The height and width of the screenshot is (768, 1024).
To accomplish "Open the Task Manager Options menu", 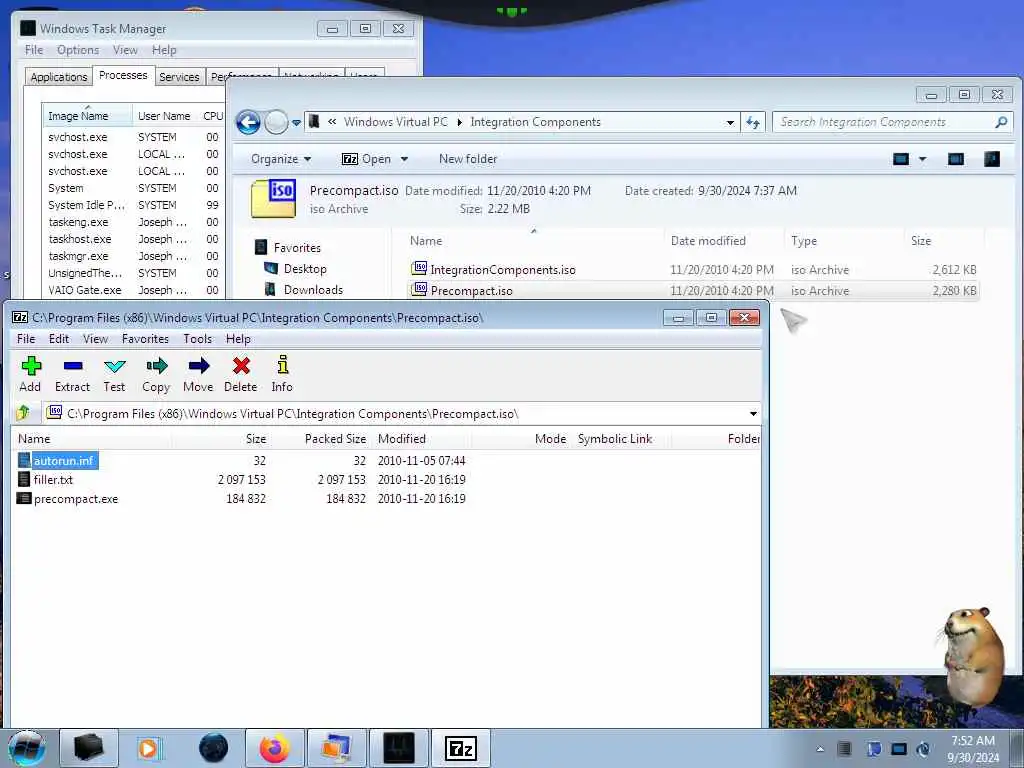I will pos(78,50).
